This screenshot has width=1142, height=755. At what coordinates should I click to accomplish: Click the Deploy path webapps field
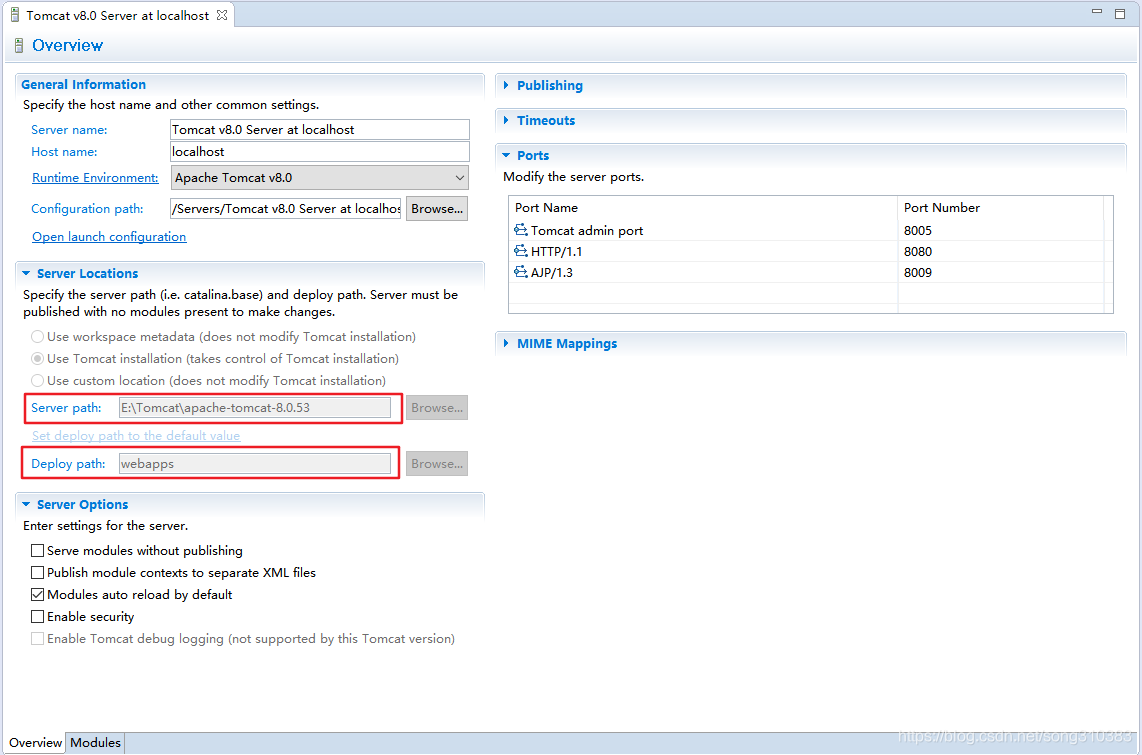click(x=255, y=464)
